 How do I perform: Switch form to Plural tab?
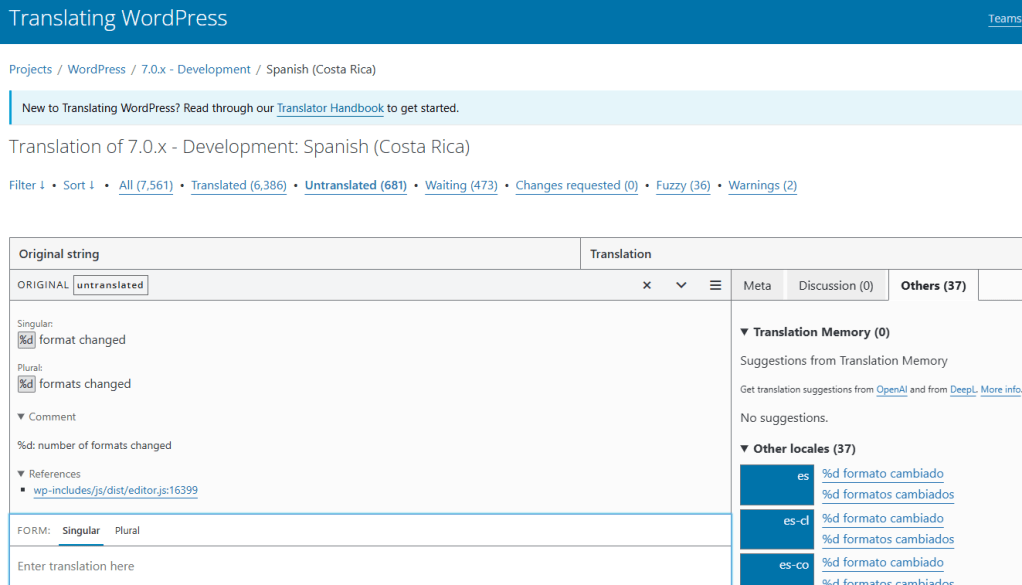[127, 531]
